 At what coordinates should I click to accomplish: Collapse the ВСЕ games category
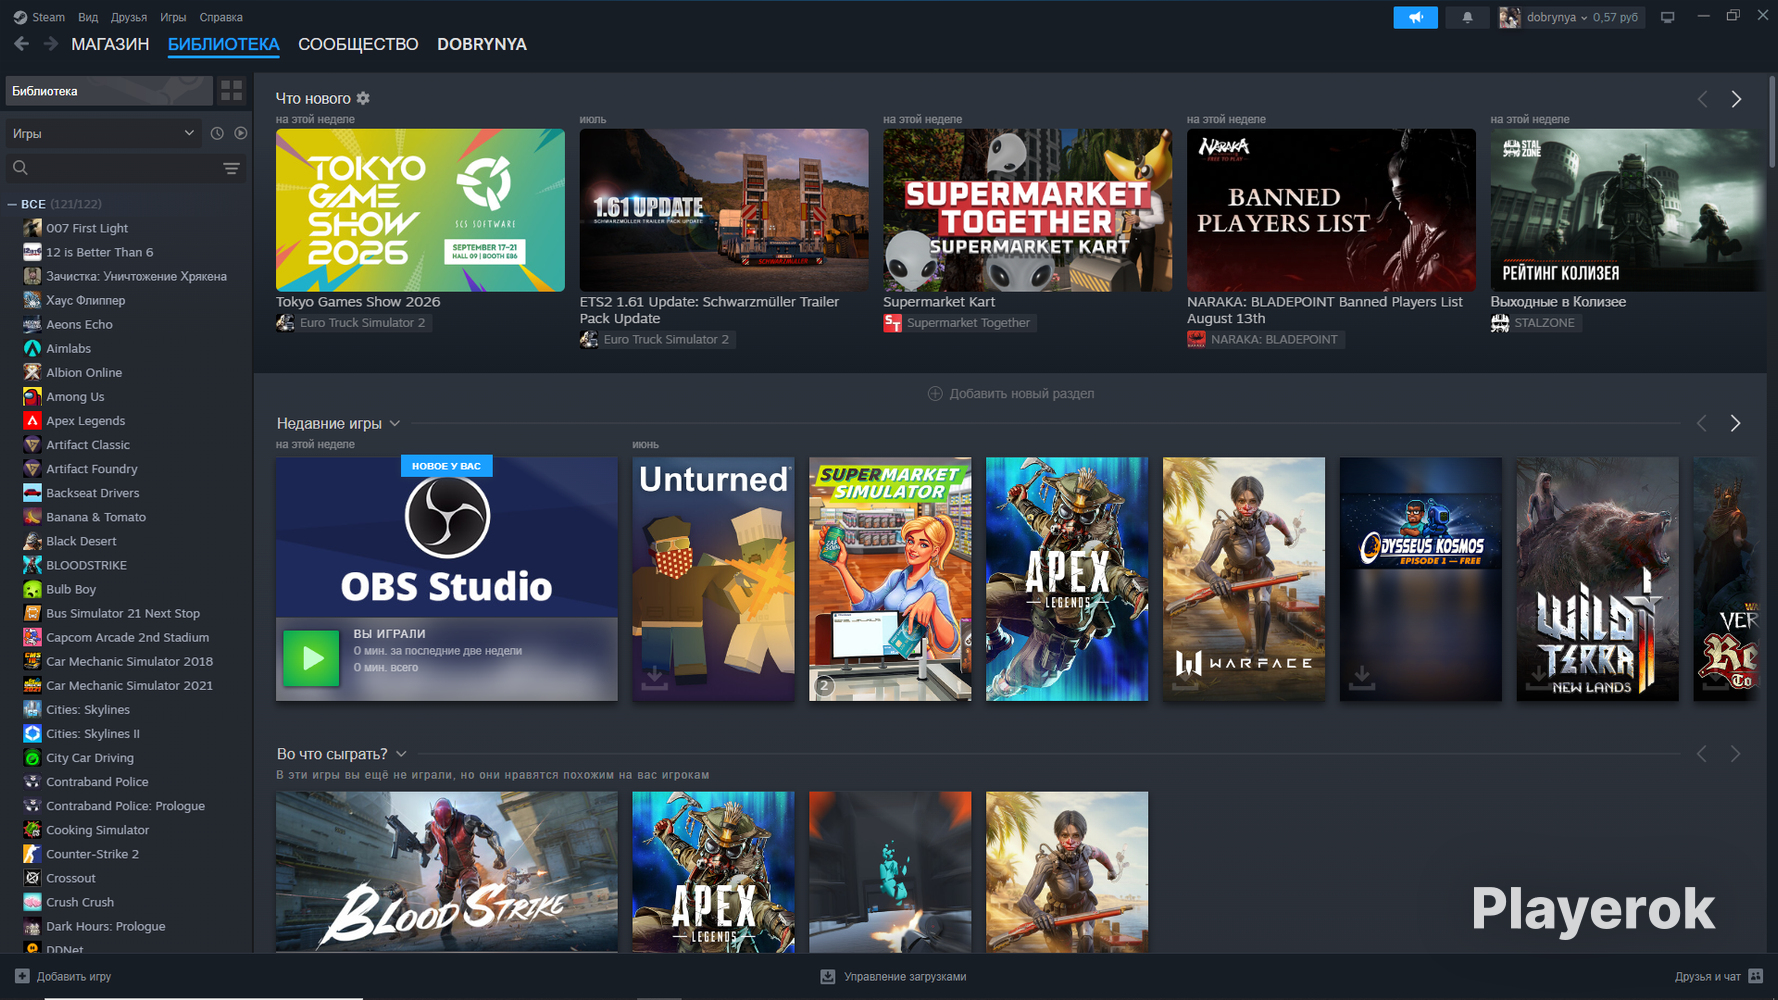click(12, 204)
